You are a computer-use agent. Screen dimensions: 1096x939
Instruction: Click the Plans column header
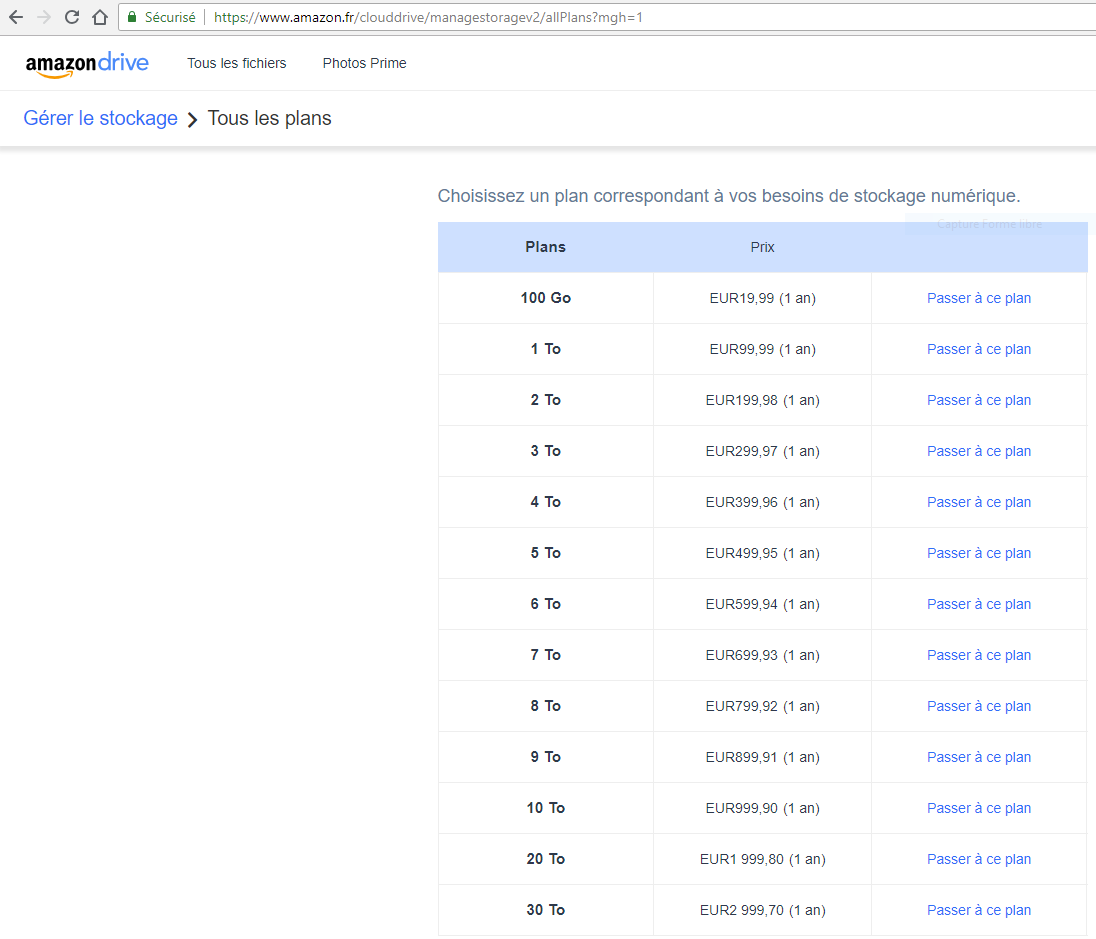click(545, 247)
